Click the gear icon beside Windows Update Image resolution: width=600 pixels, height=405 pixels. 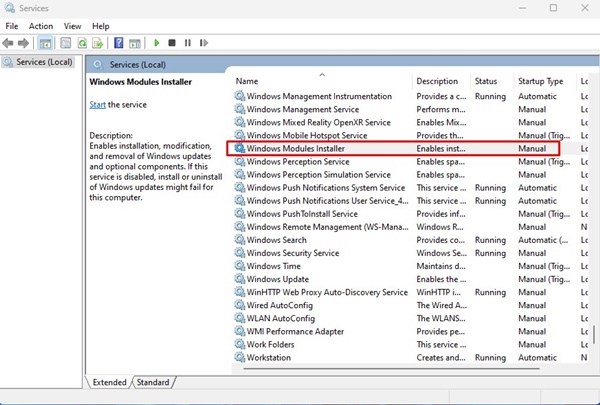point(240,279)
